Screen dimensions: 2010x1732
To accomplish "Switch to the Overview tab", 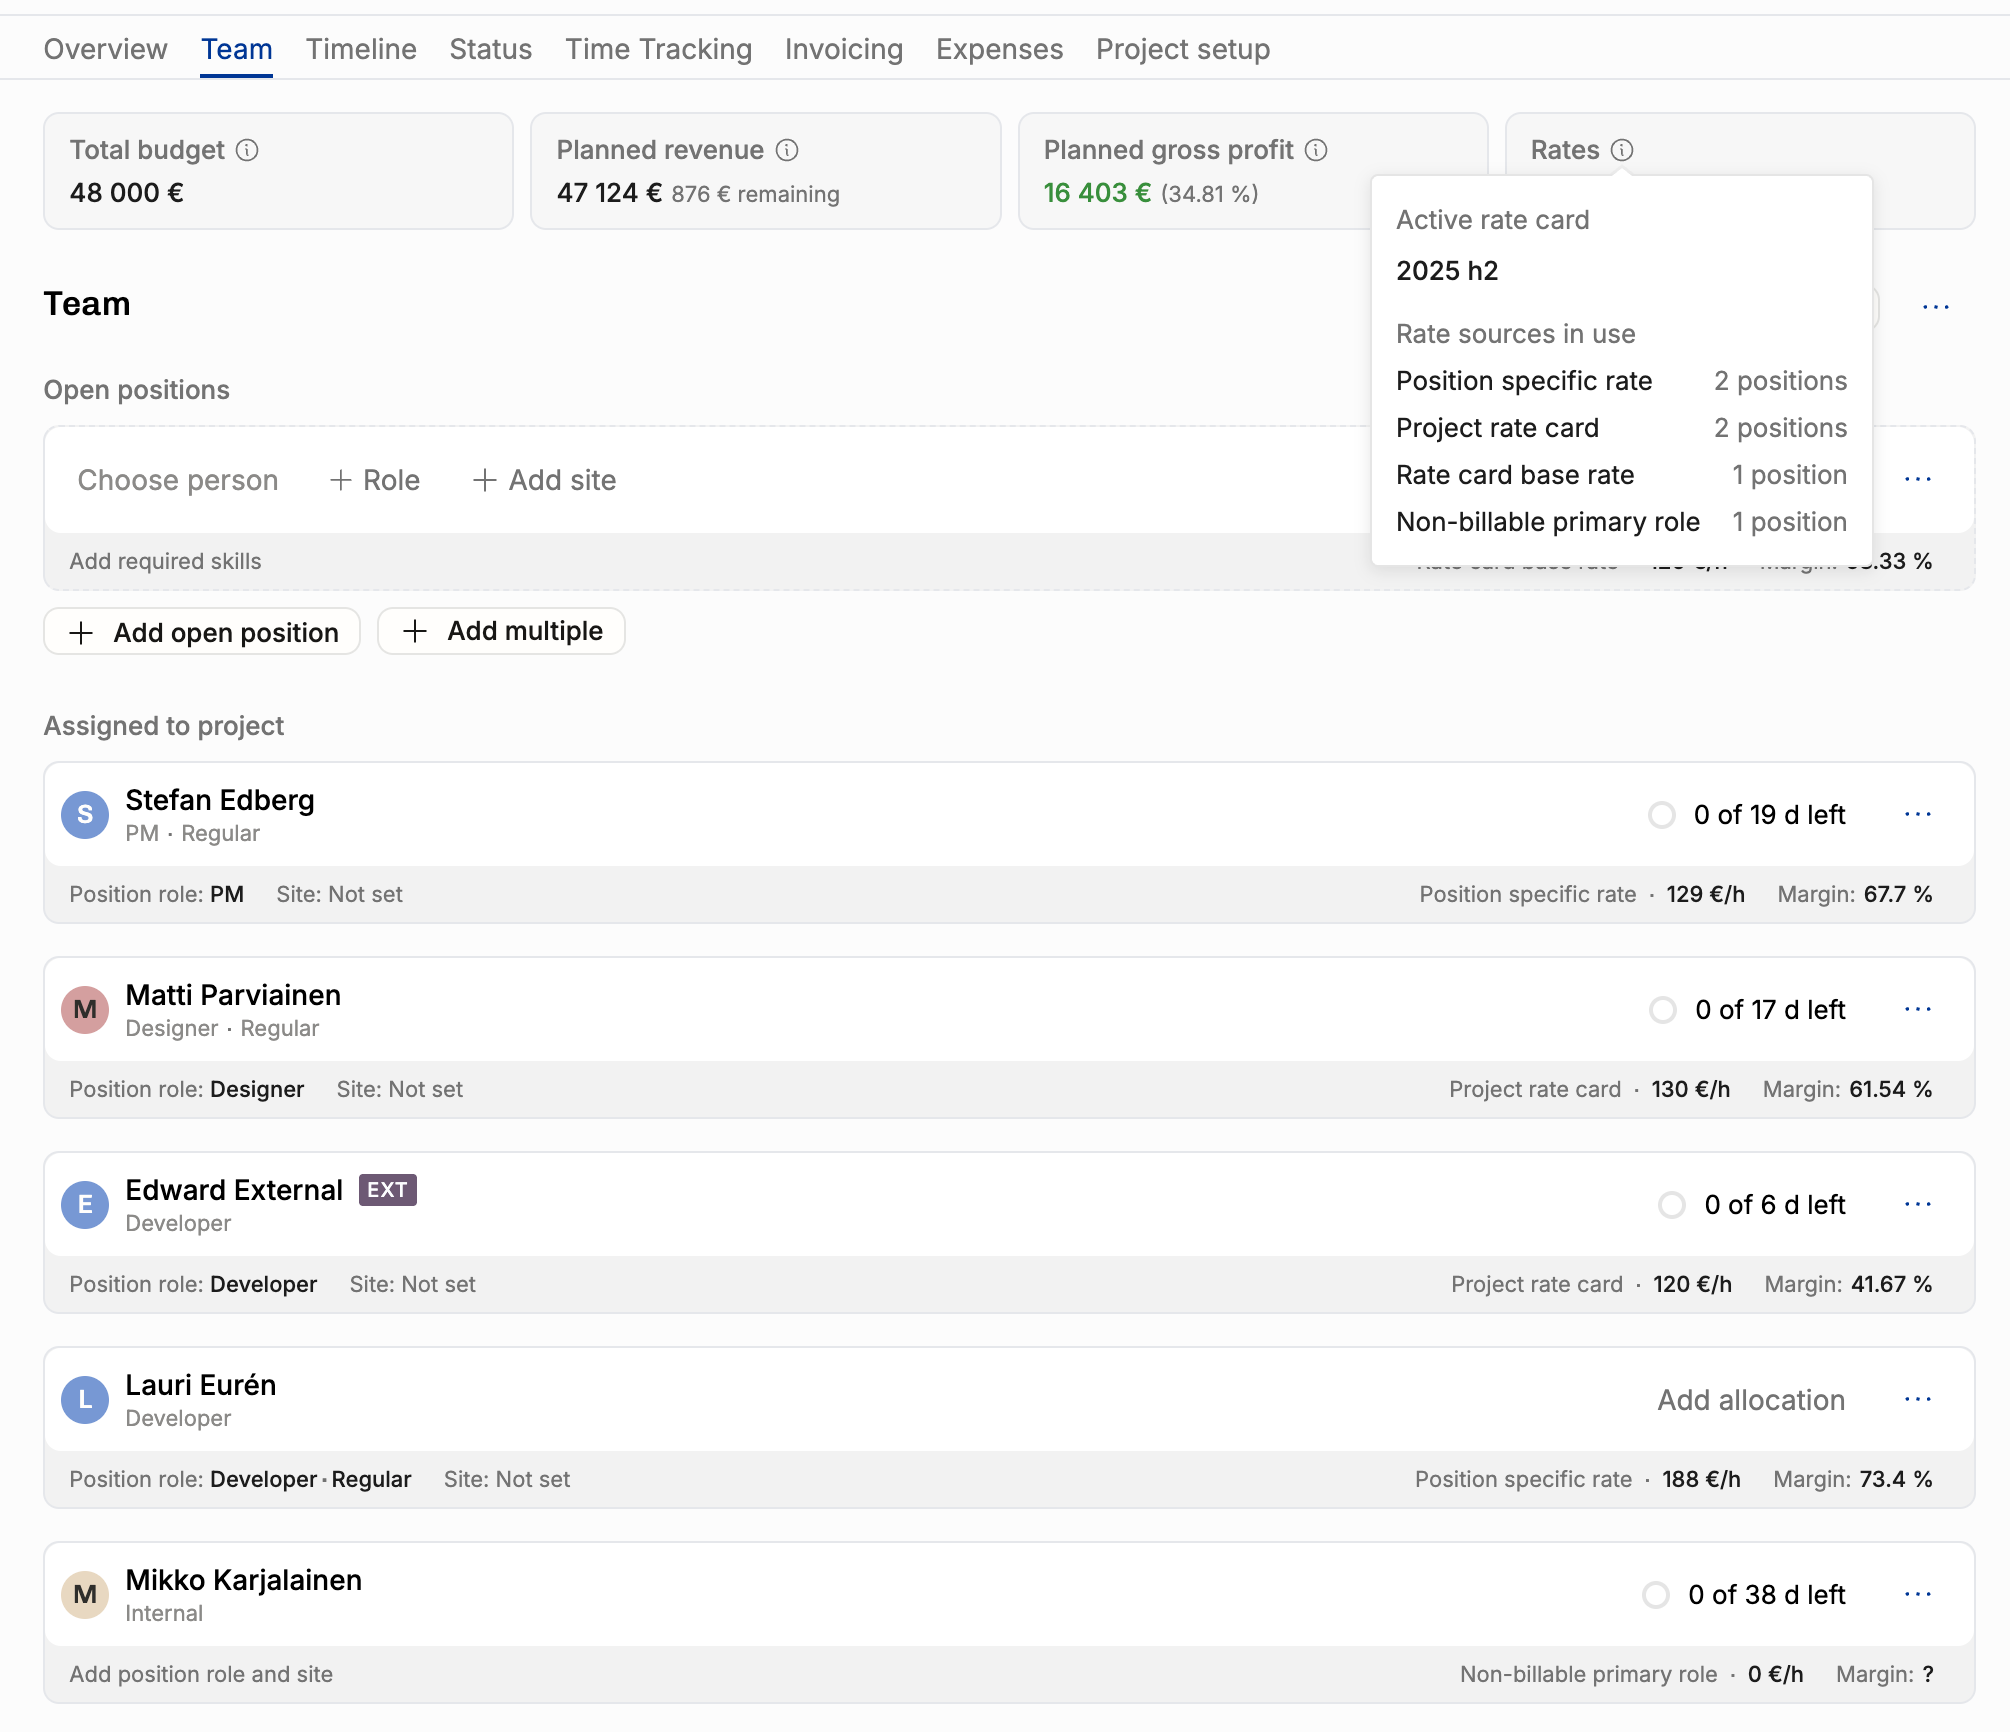I will coord(105,49).
